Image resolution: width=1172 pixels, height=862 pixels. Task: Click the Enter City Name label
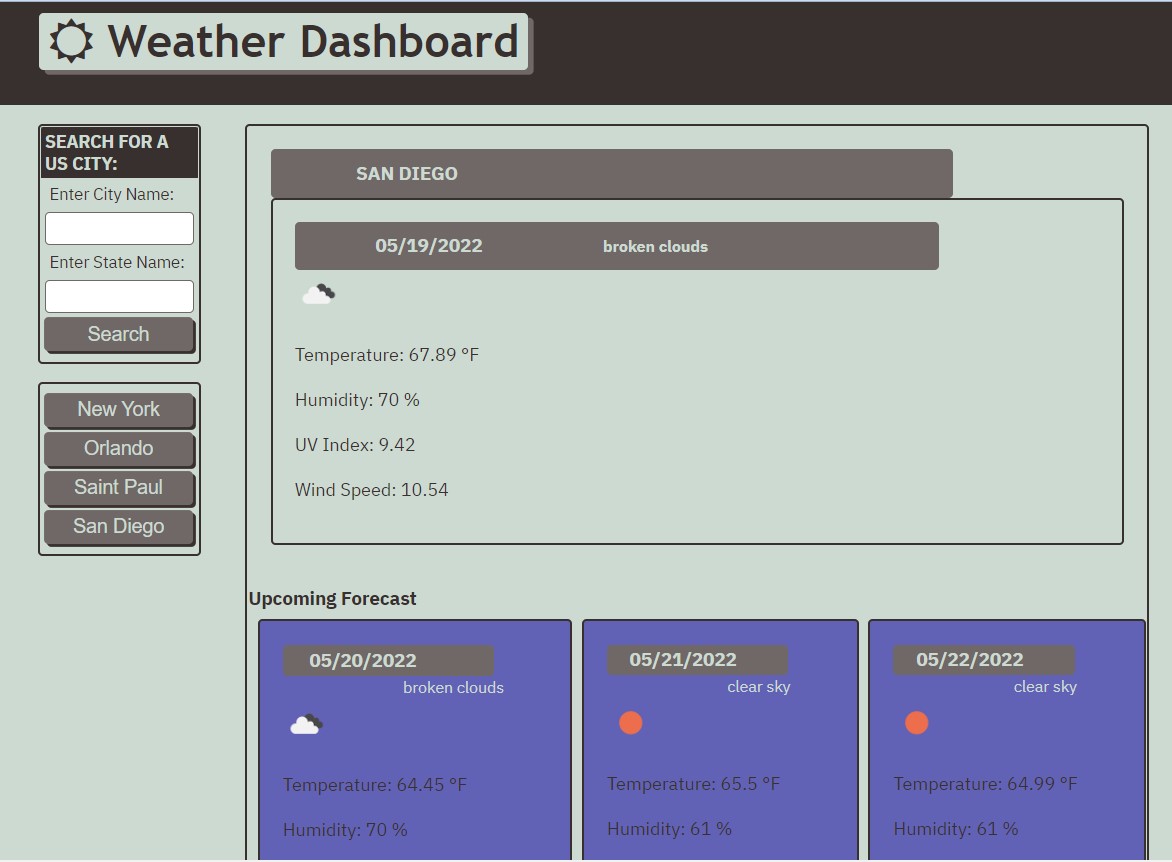112,194
